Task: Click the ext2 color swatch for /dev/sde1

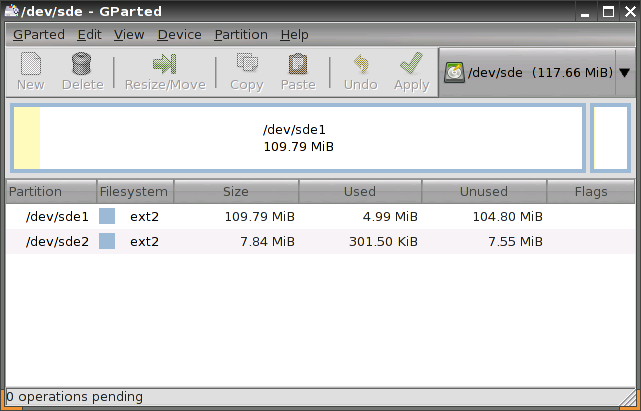Action: pos(107,216)
